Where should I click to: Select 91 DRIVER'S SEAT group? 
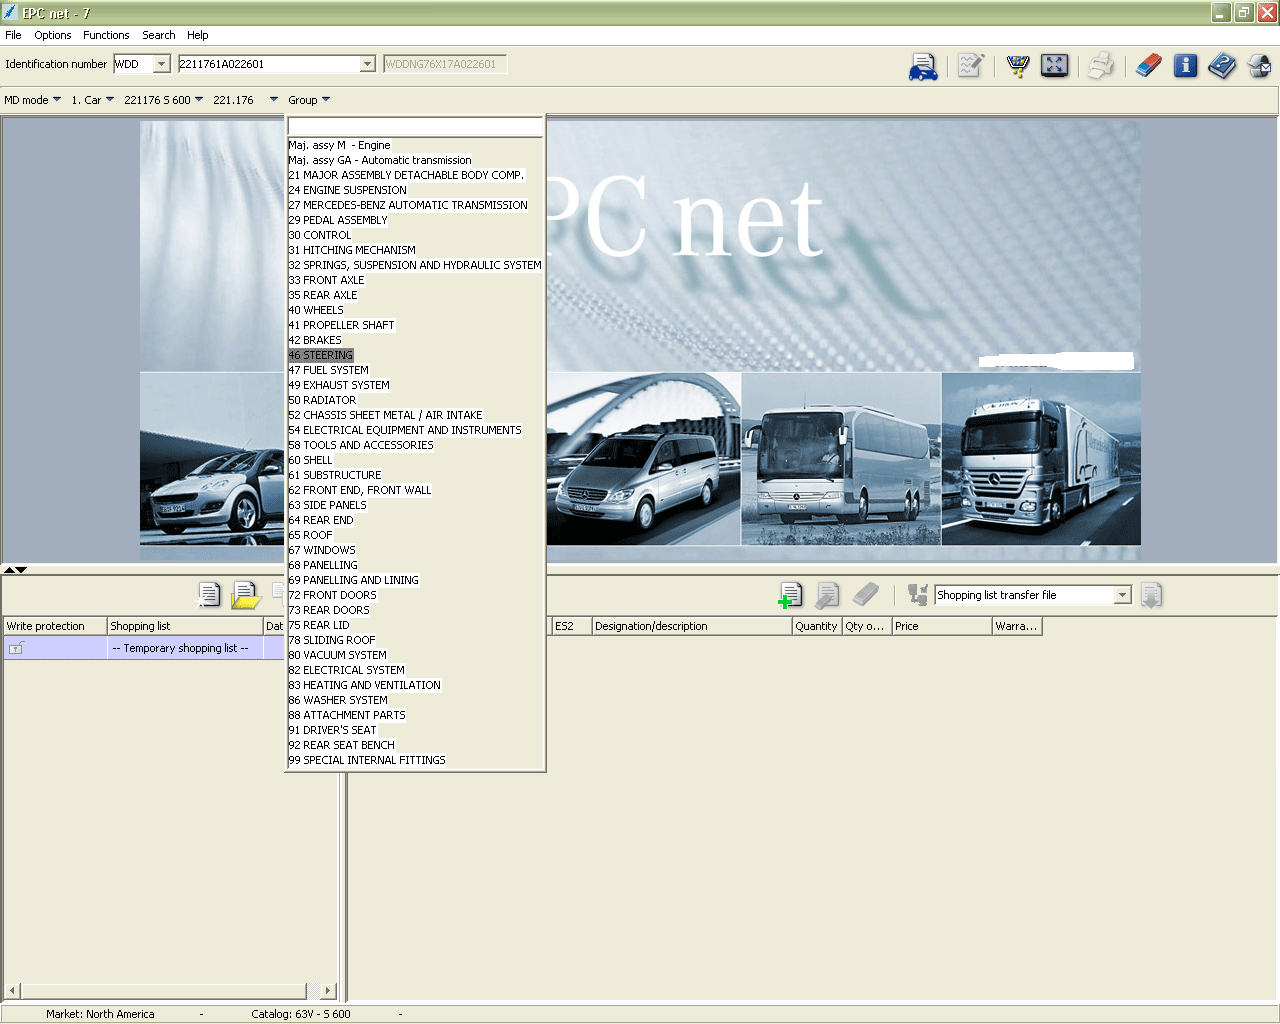[x=332, y=730]
